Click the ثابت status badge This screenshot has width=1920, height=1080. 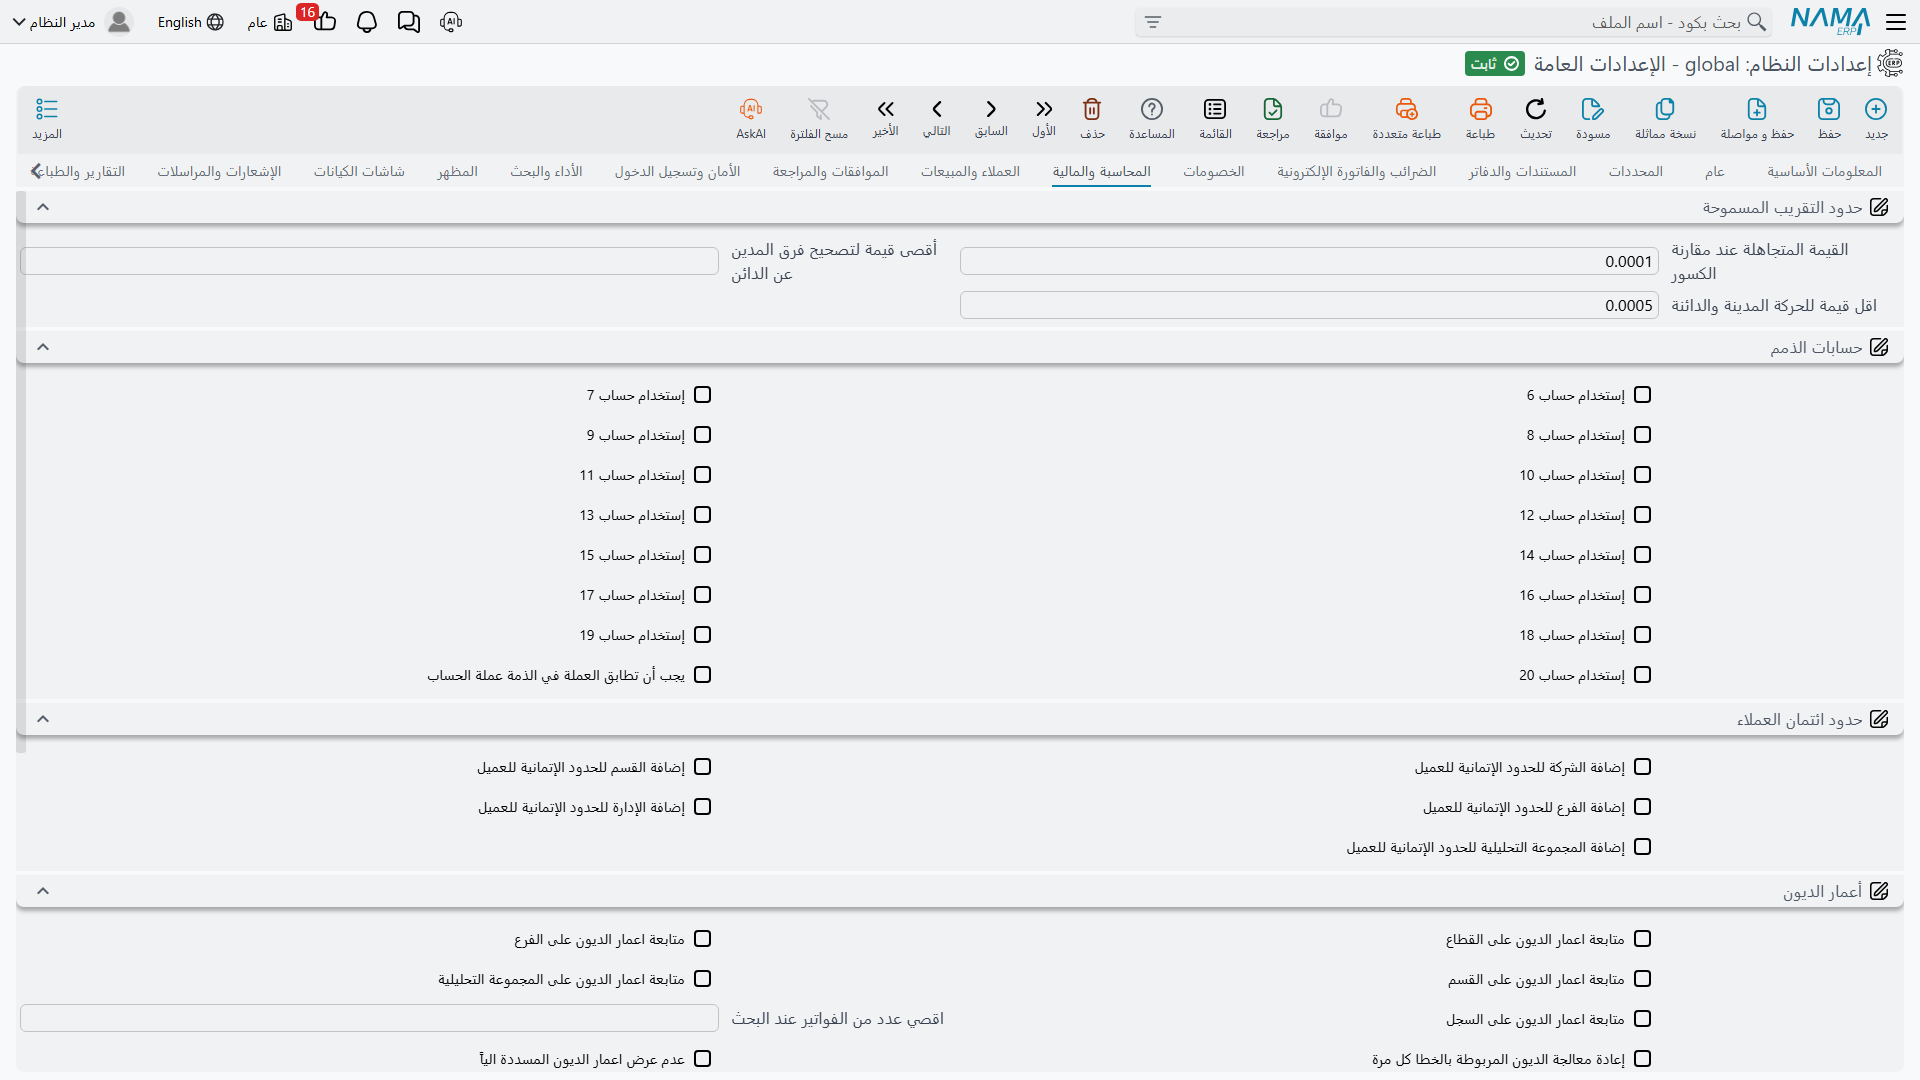[1495, 64]
